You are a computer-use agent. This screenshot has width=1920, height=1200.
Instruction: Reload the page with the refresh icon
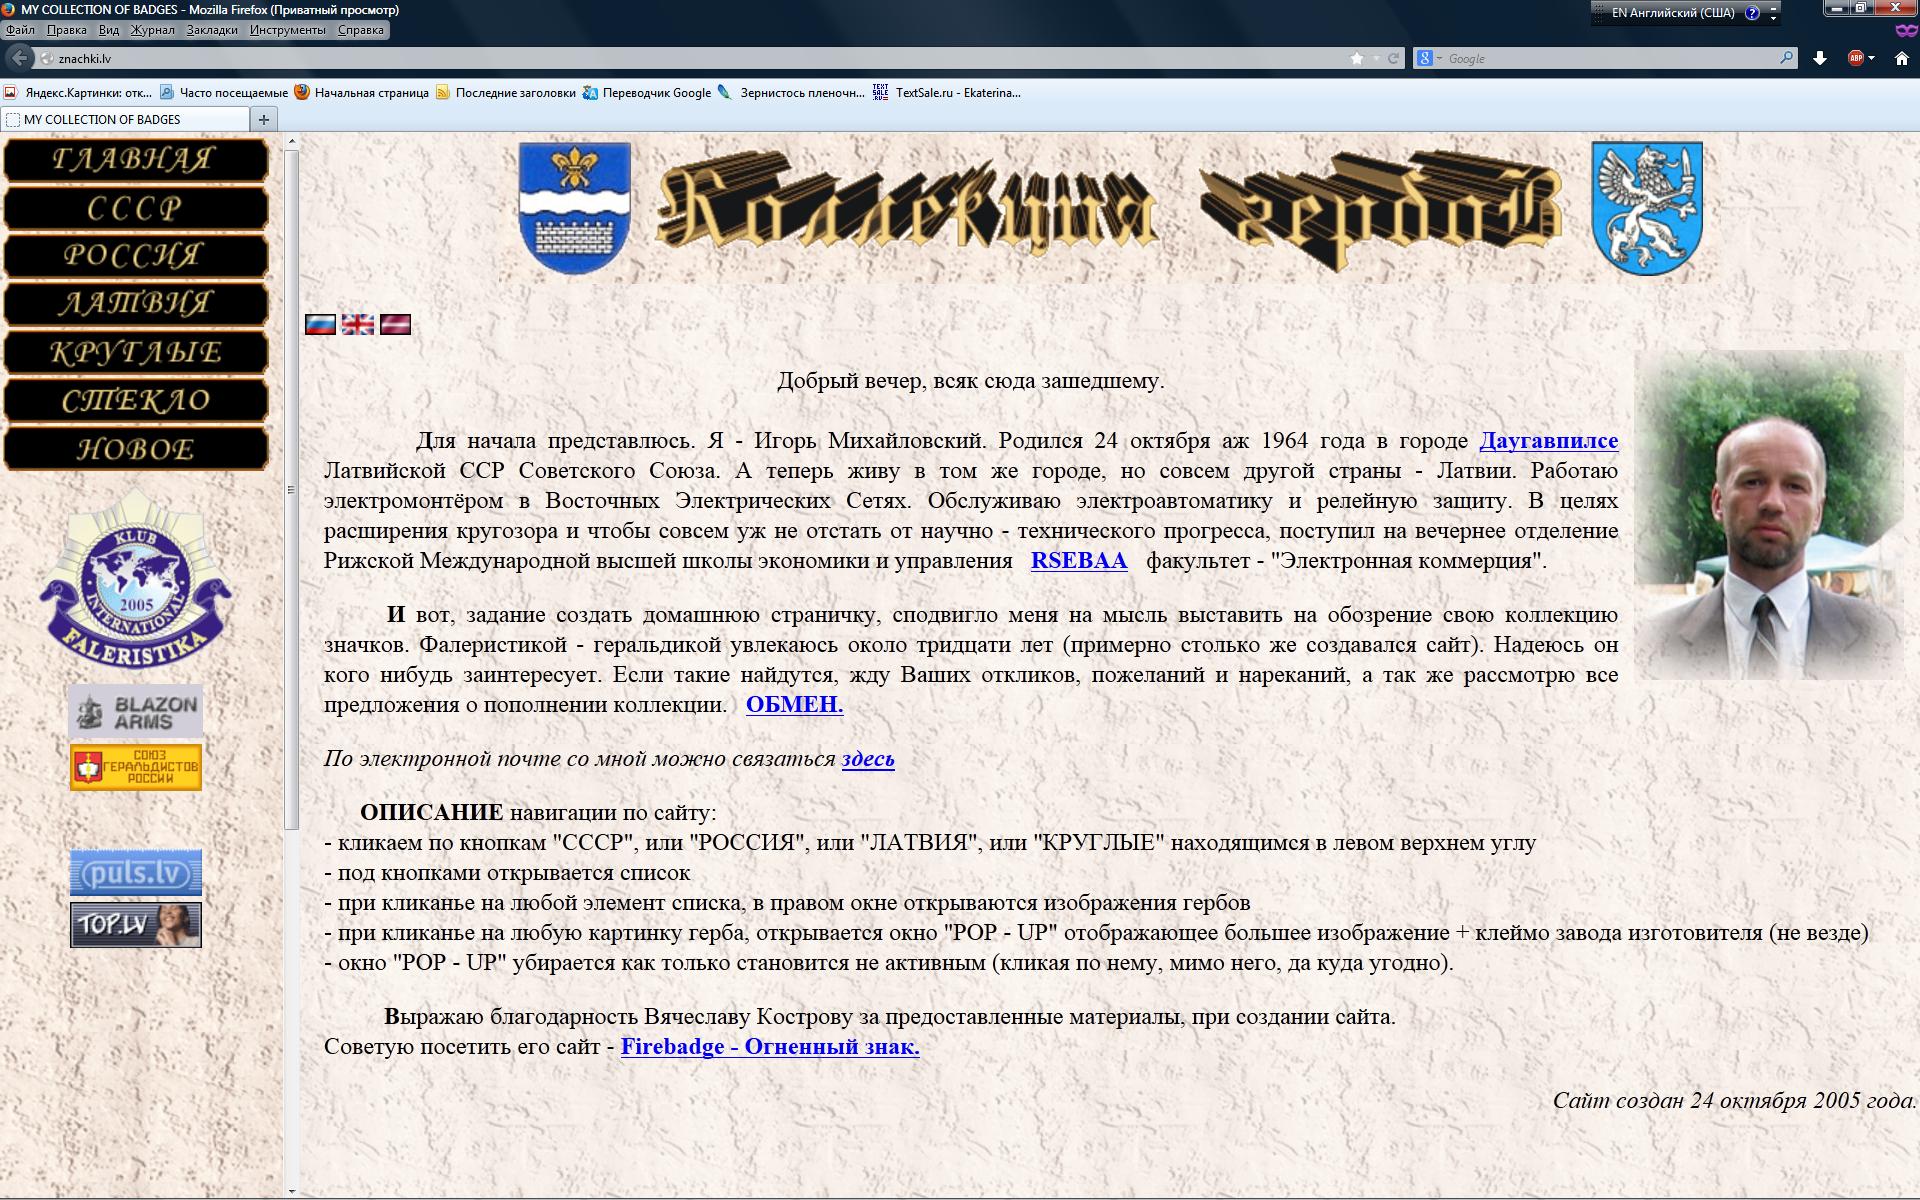[x=1393, y=59]
